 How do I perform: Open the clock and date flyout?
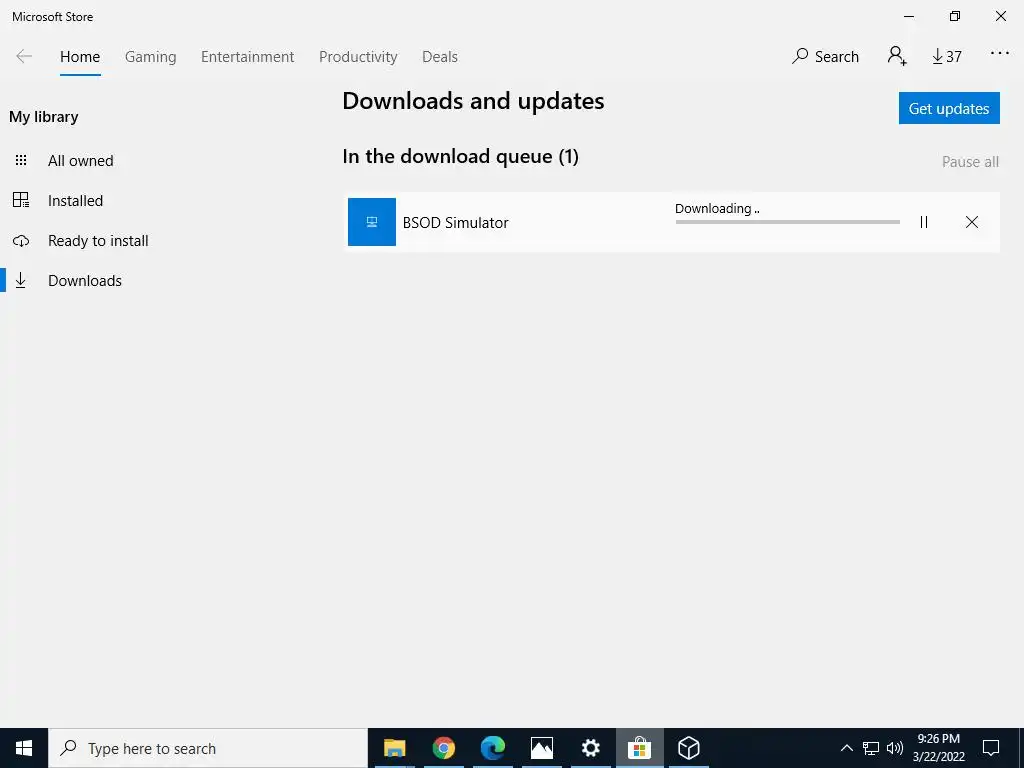click(x=938, y=748)
